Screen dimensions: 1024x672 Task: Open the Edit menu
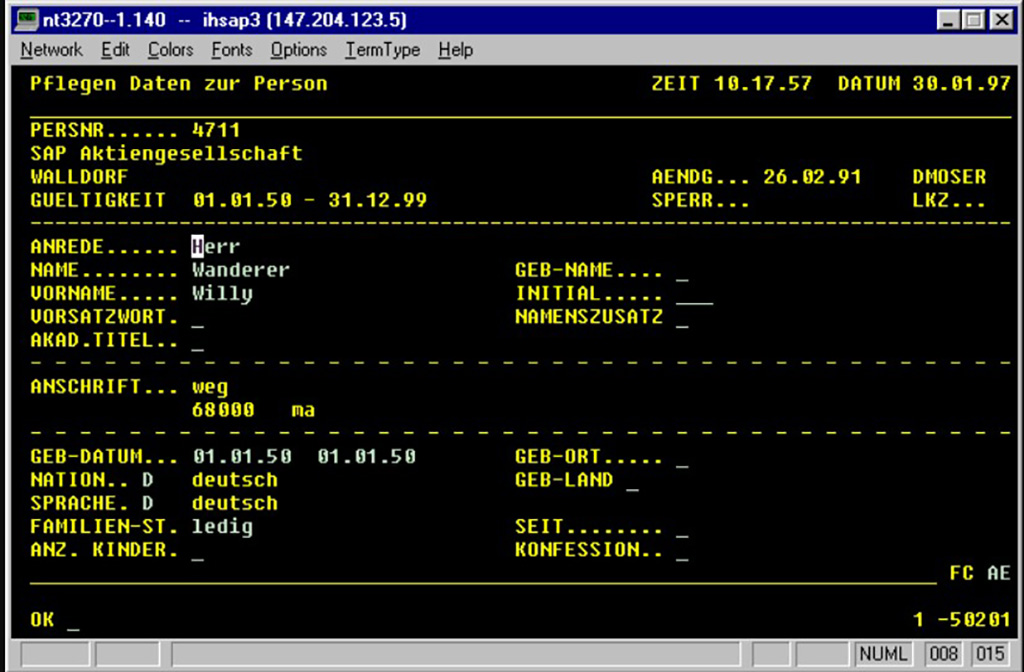(115, 50)
